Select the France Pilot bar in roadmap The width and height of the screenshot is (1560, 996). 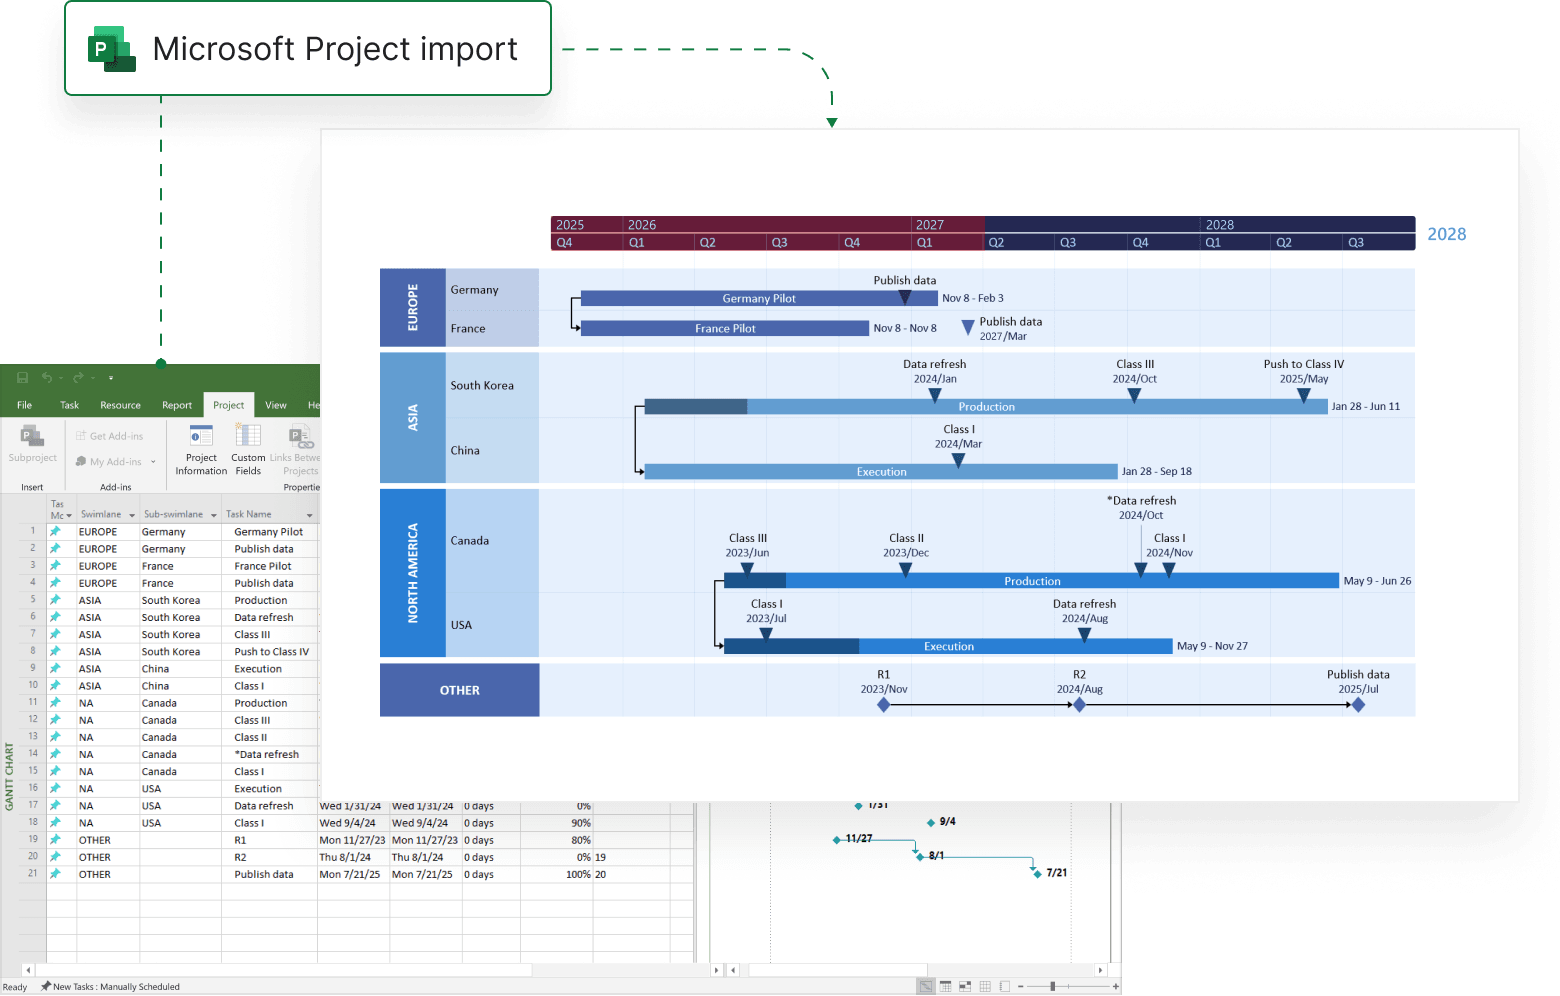[725, 328]
